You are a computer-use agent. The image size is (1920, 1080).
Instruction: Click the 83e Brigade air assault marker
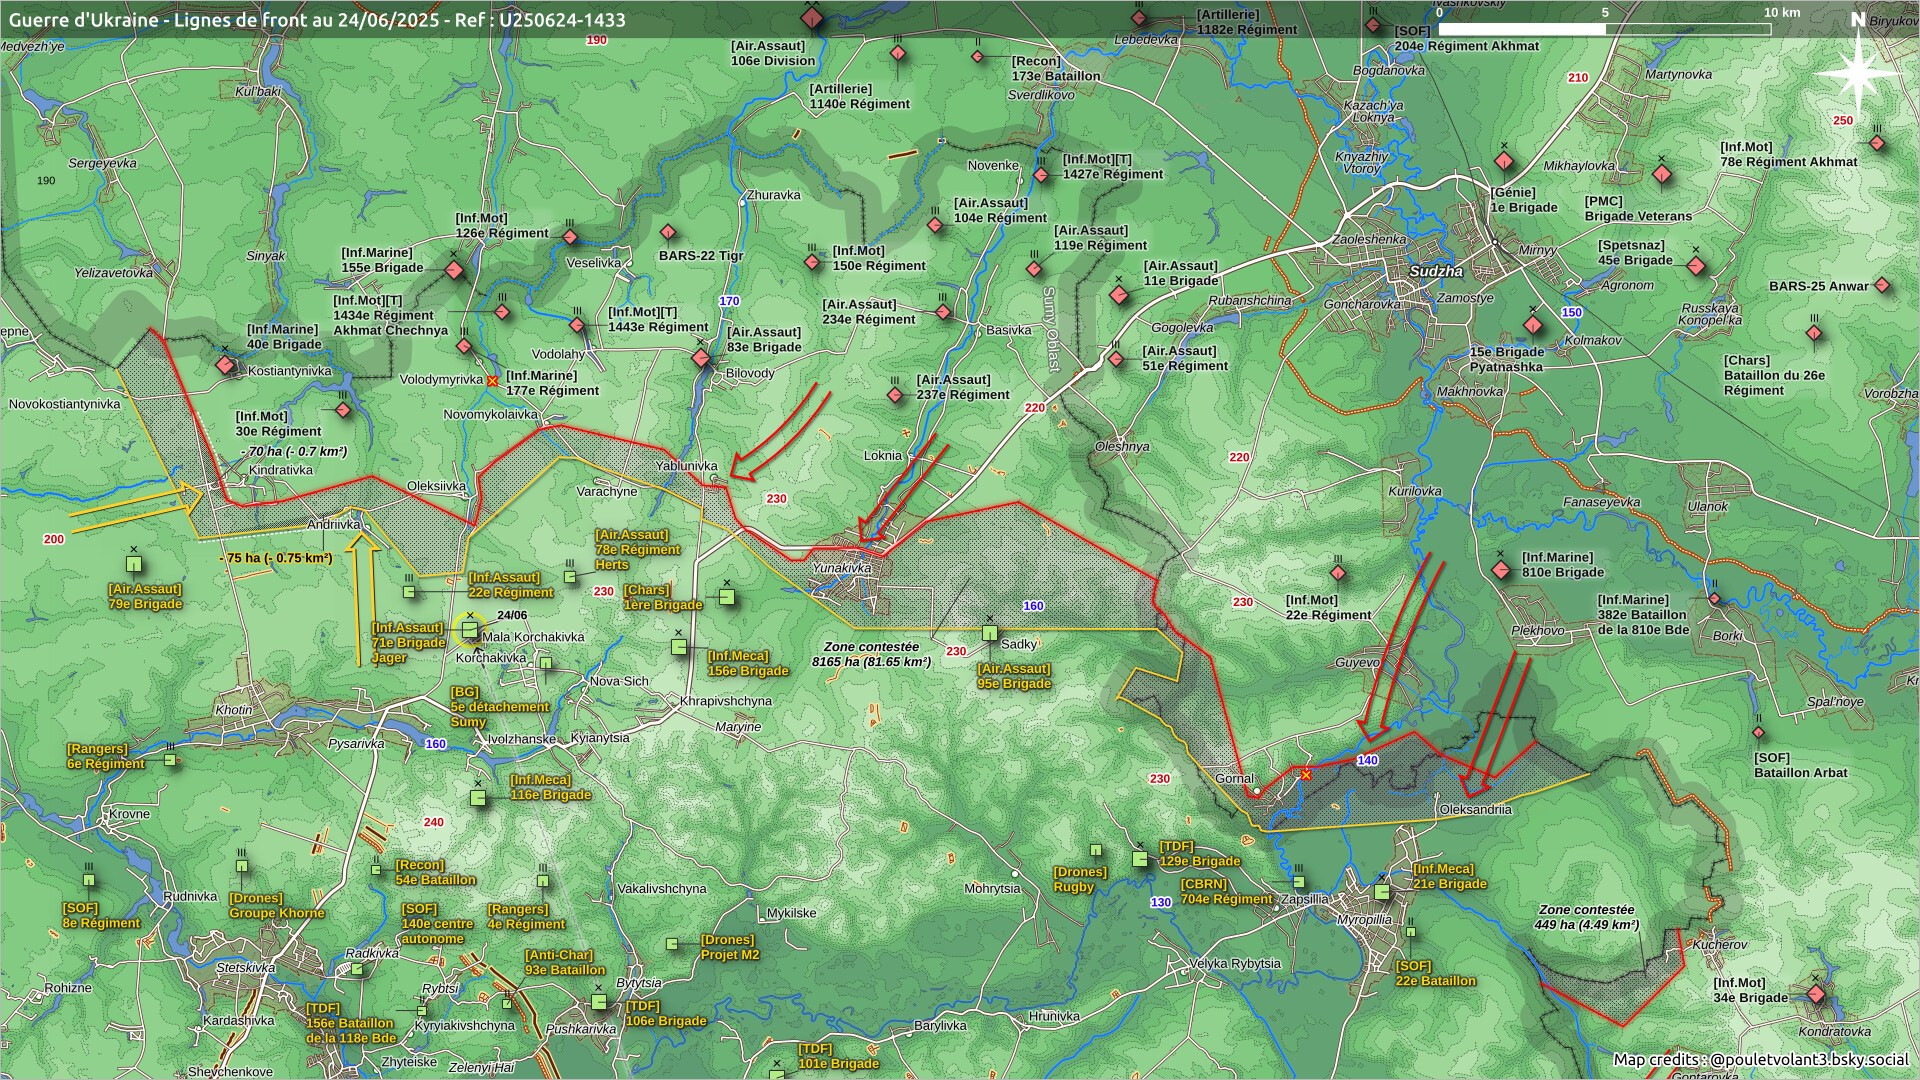701,358
